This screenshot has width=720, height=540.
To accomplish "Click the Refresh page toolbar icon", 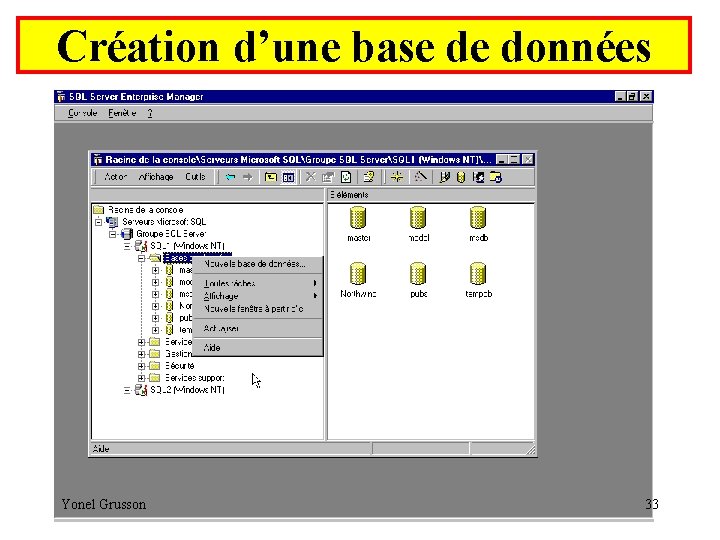I will [346, 177].
